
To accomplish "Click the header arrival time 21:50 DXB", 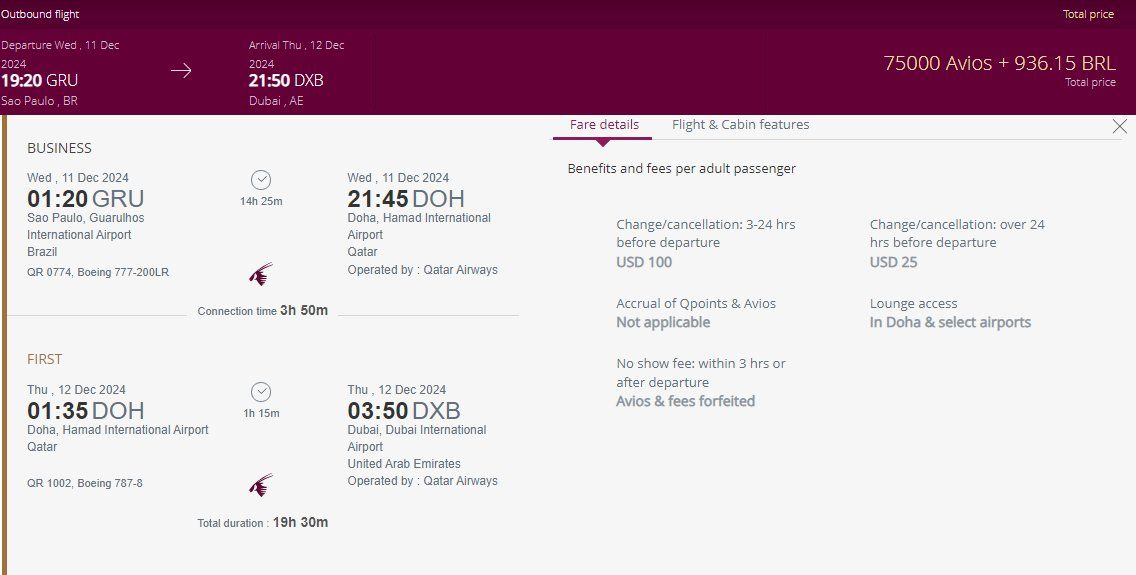I will pos(286,81).
